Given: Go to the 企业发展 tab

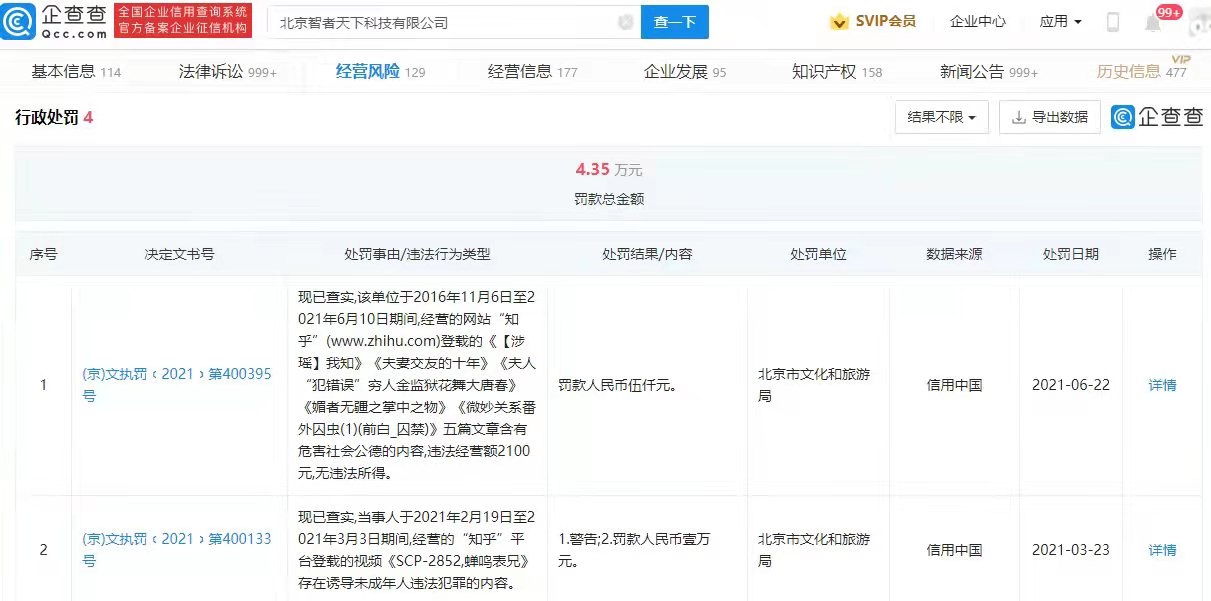Looking at the screenshot, I should click(x=685, y=71).
